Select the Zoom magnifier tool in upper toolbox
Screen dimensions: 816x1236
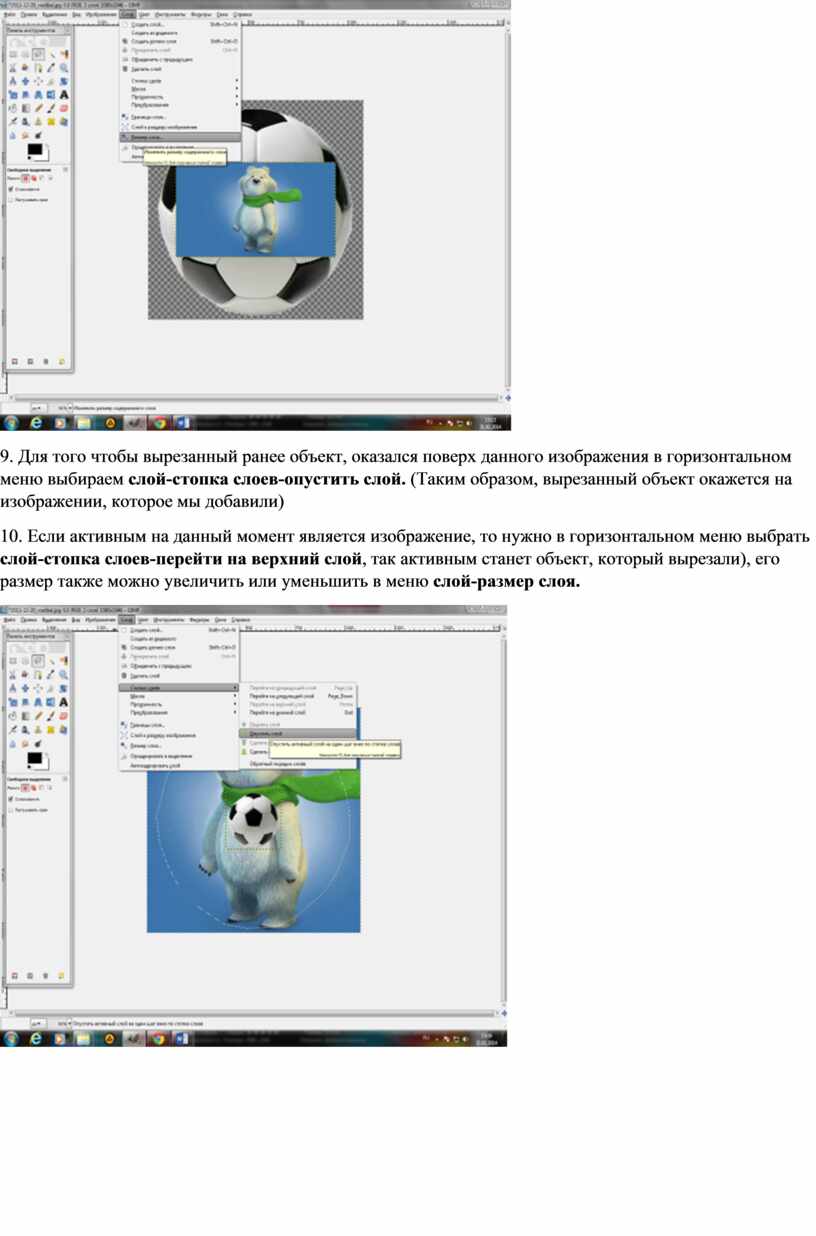64,68
